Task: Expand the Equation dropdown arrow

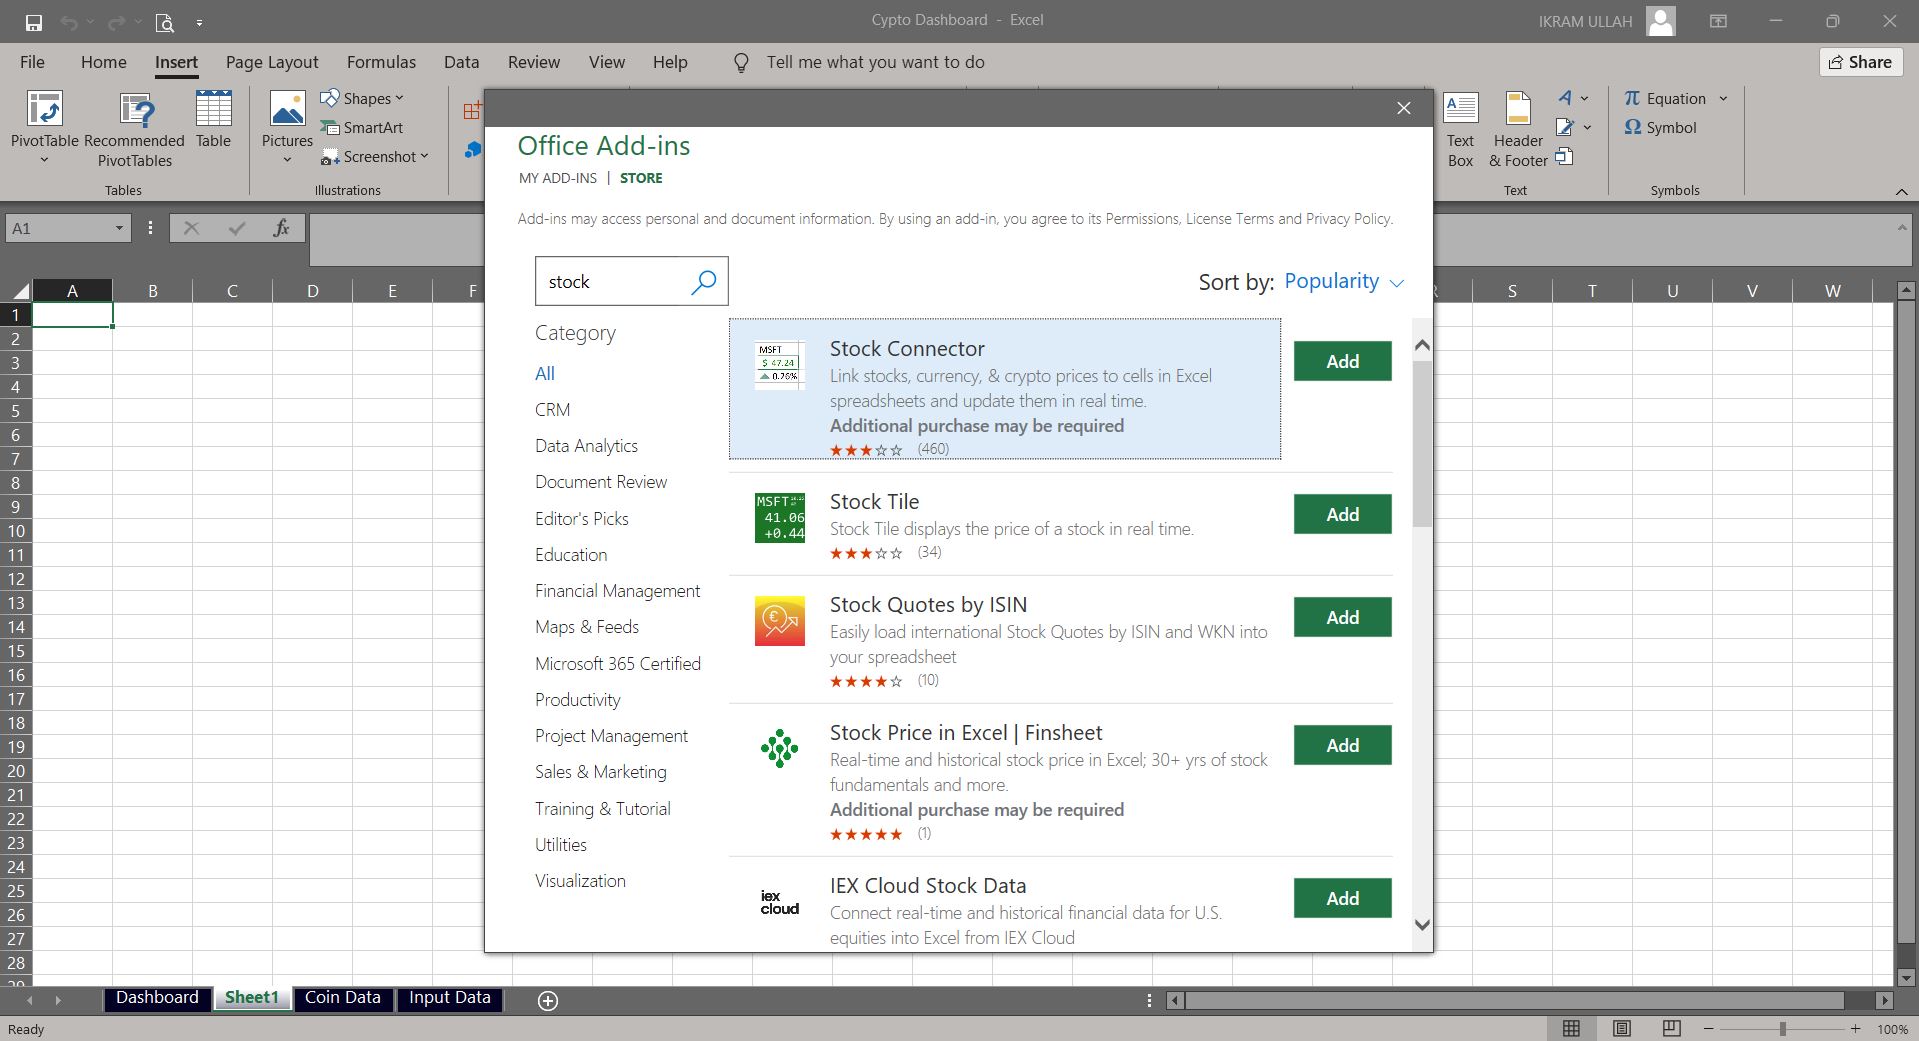Action: [1723, 98]
